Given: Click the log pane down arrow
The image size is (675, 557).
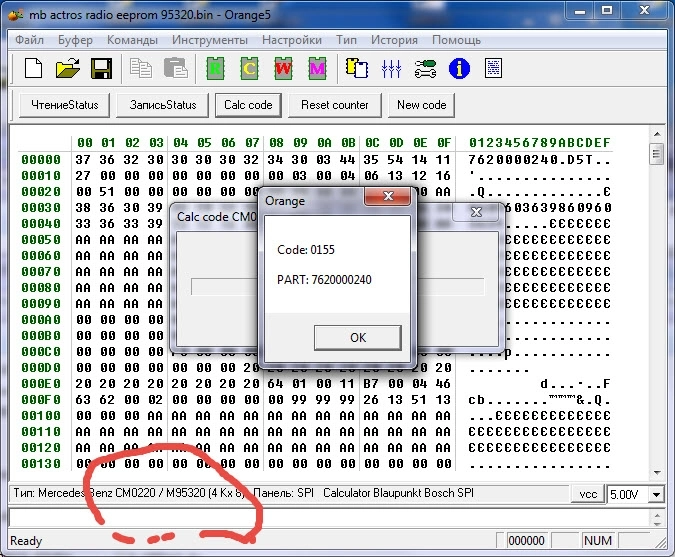Looking at the screenshot, I should [x=657, y=523].
